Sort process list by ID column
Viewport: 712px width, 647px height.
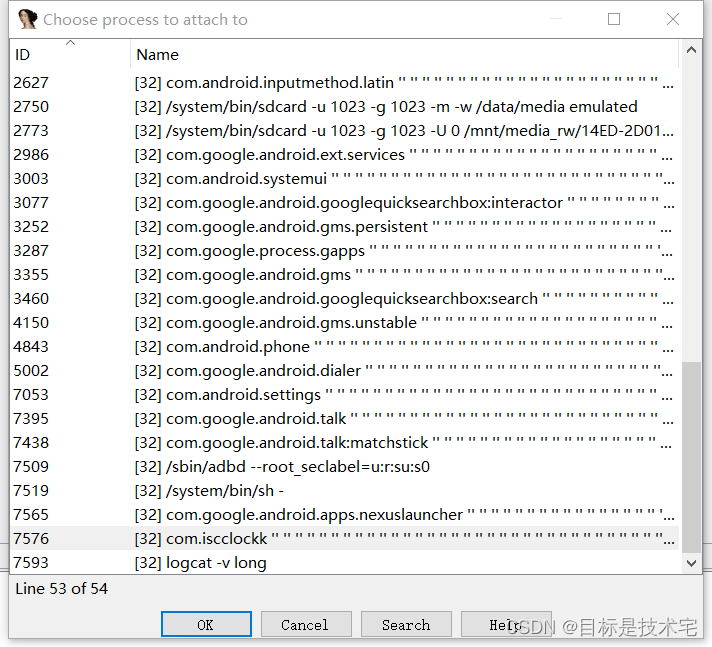(70, 55)
